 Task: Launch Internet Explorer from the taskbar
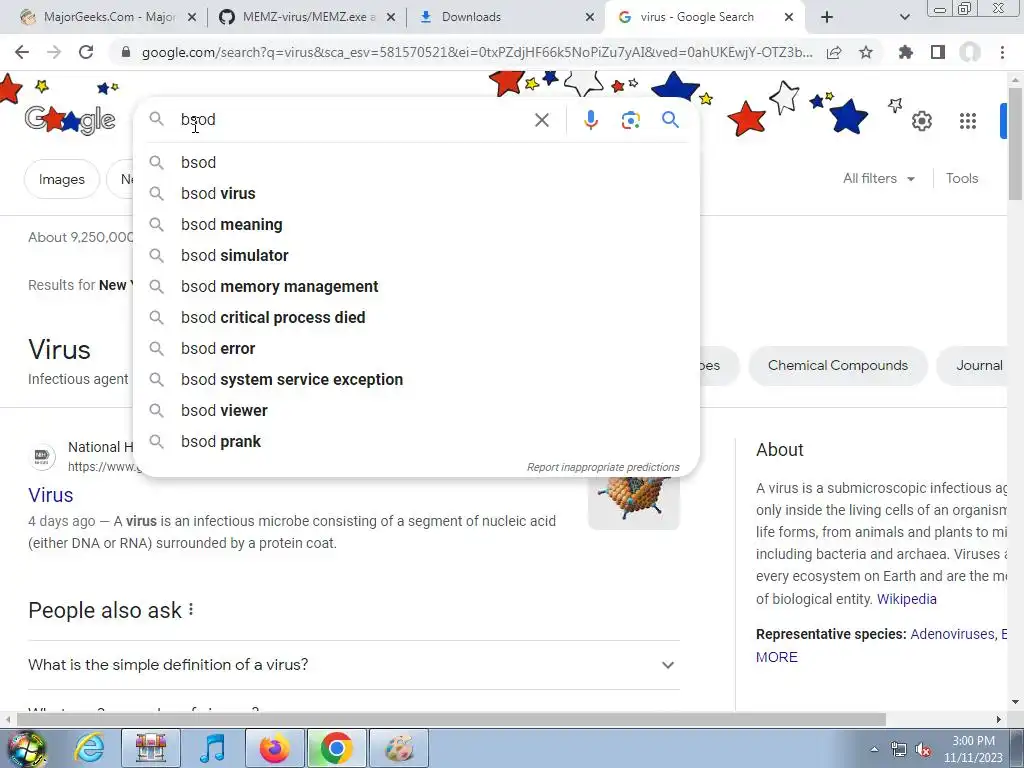[89, 748]
